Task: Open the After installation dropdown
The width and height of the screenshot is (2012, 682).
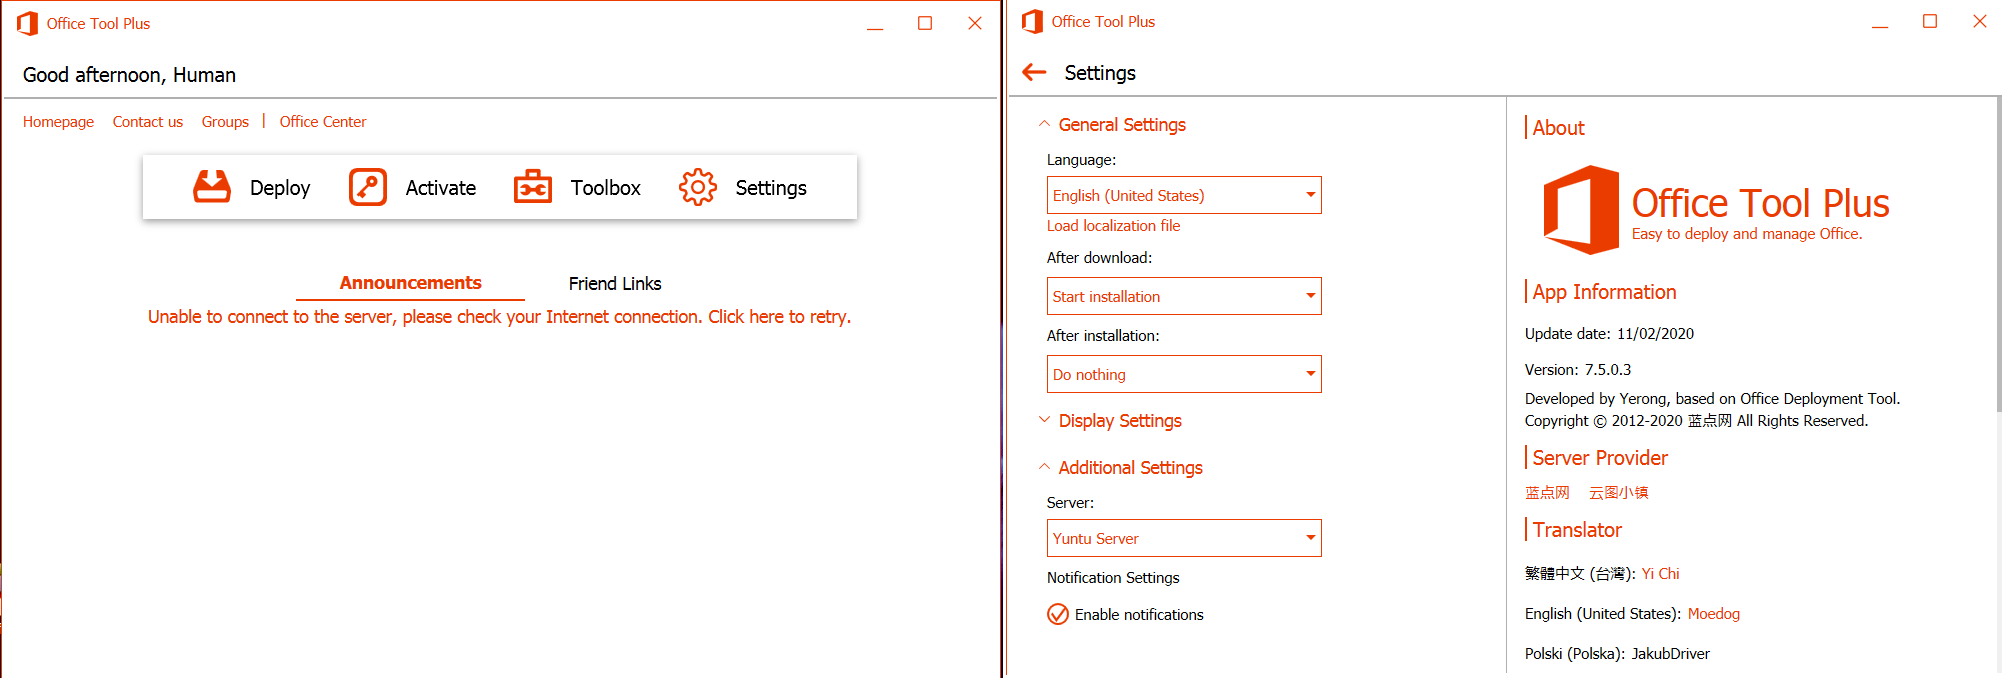Action: (x=1184, y=374)
